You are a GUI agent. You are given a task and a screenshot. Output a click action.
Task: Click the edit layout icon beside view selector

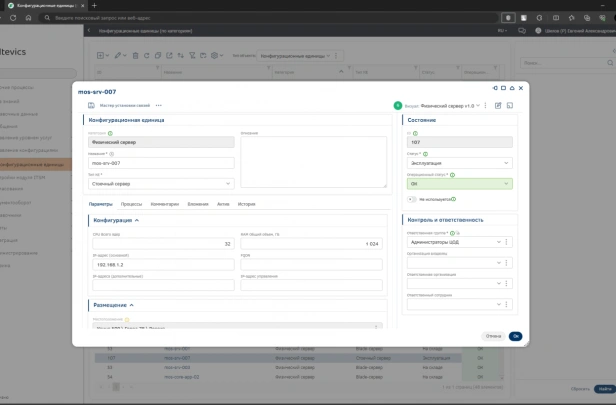[498, 105]
